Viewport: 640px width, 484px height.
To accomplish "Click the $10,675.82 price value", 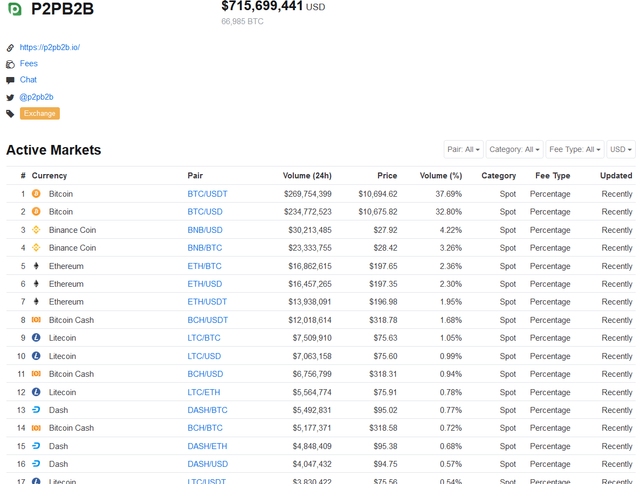I will [x=378, y=212].
